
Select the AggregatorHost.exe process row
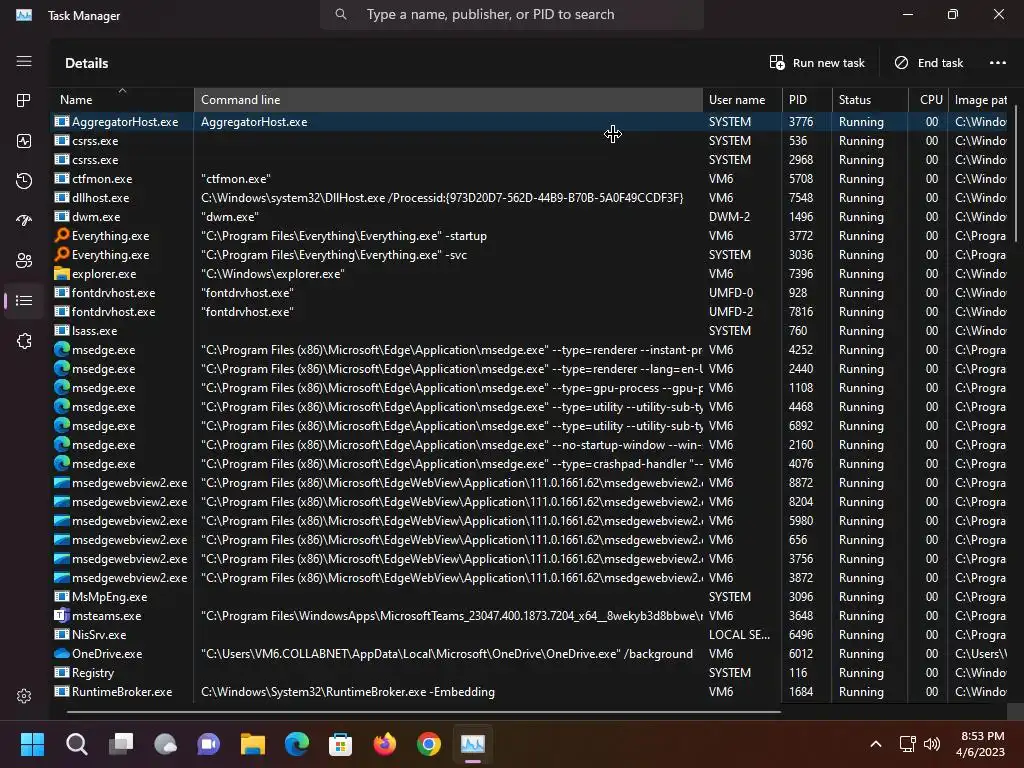(x=530, y=121)
